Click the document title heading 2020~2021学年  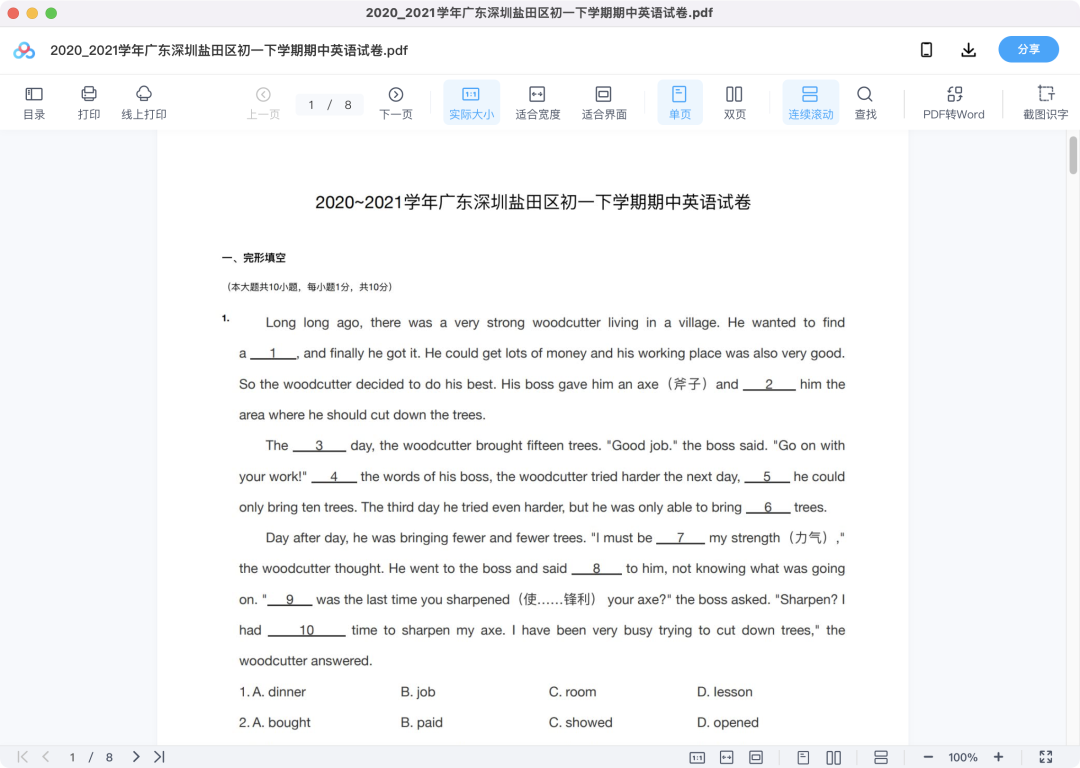click(x=532, y=203)
